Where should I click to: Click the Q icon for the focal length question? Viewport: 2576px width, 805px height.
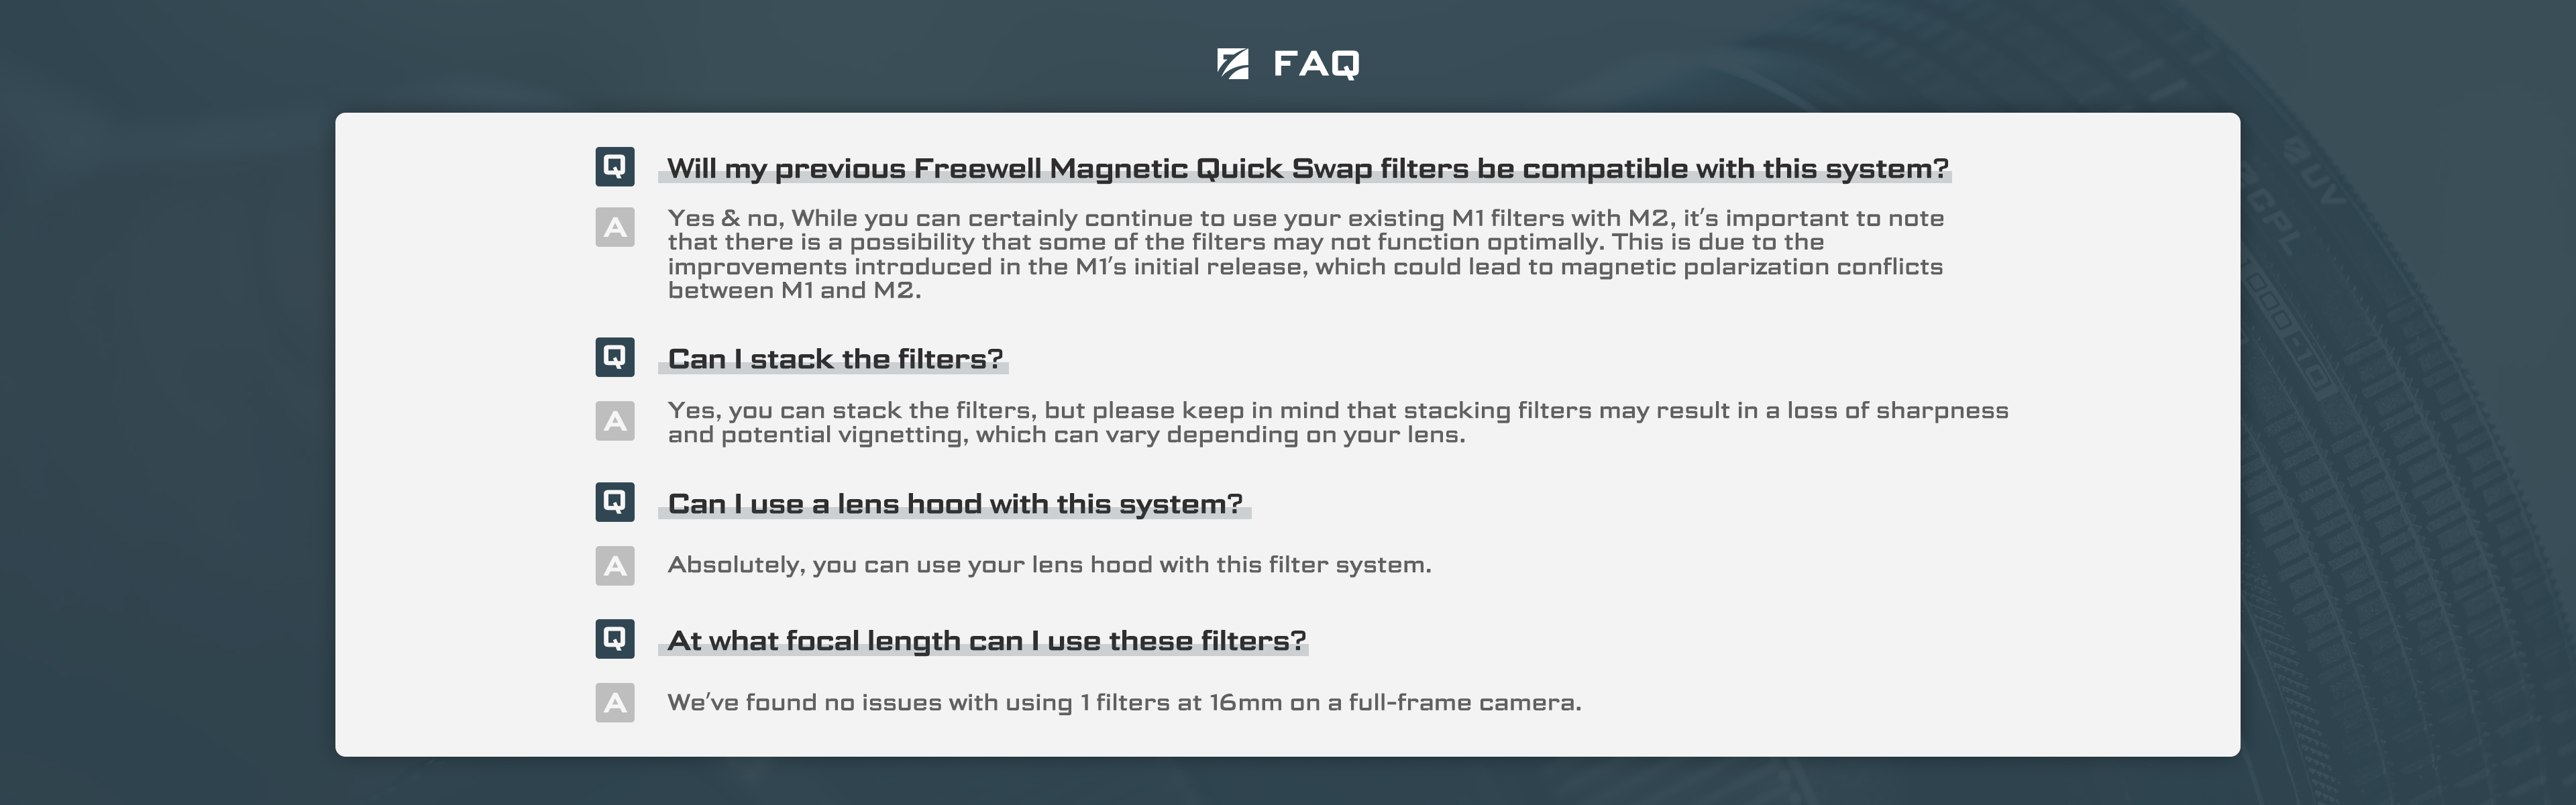pyautogui.click(x=615, y=639)
